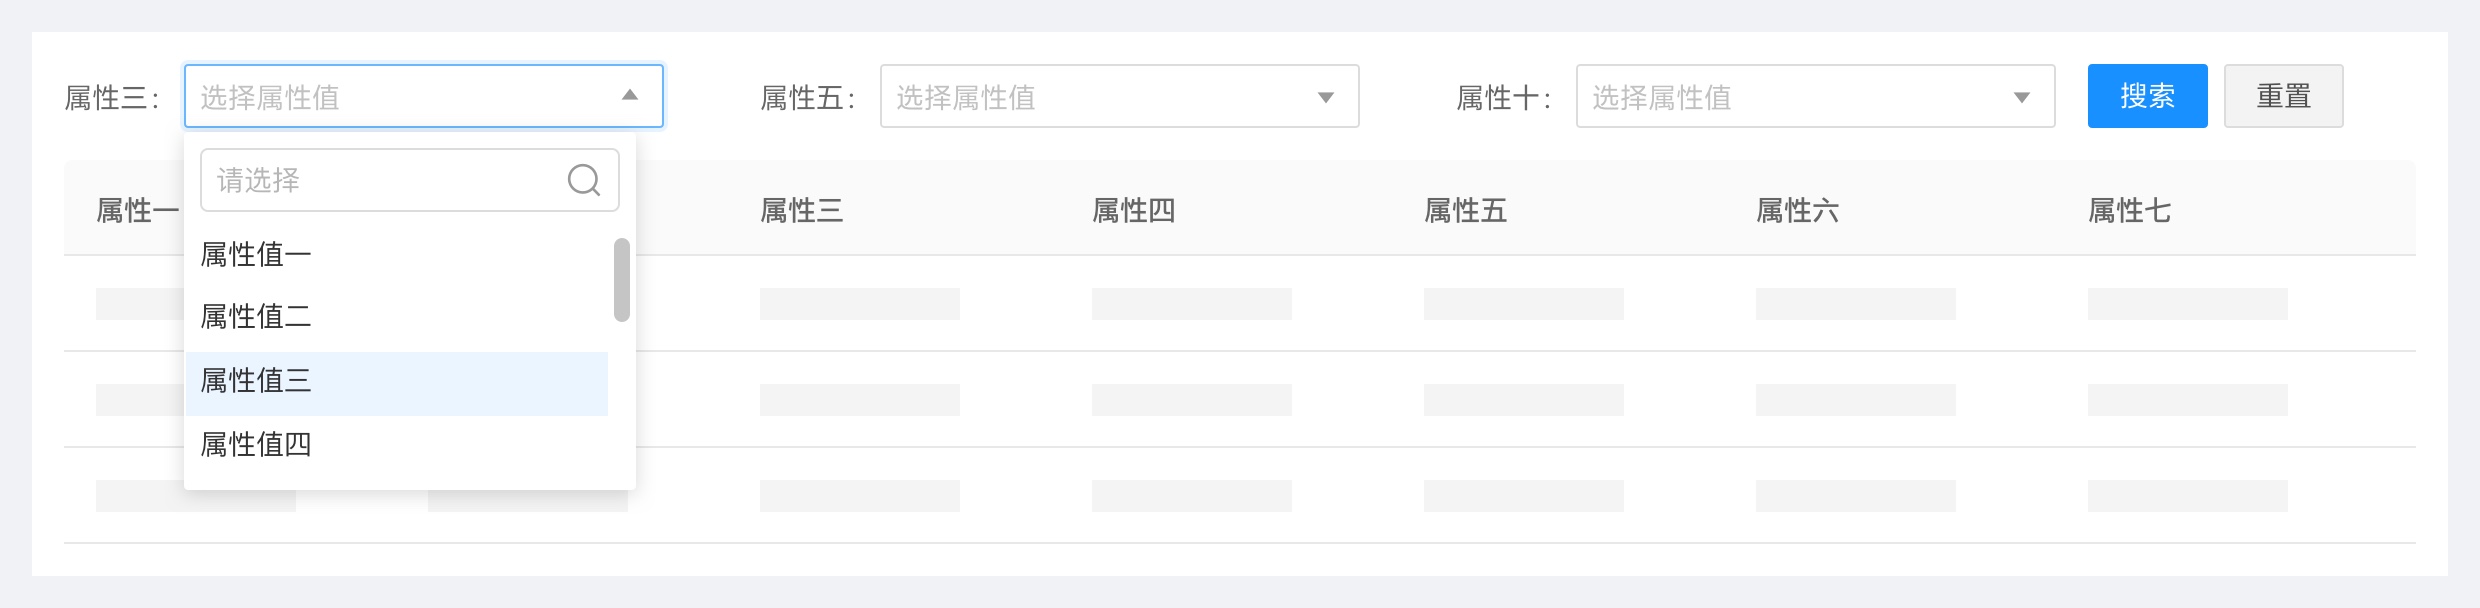
Task: Collapse the 属性三 dropdown arrow
Action: pos(630,96)
